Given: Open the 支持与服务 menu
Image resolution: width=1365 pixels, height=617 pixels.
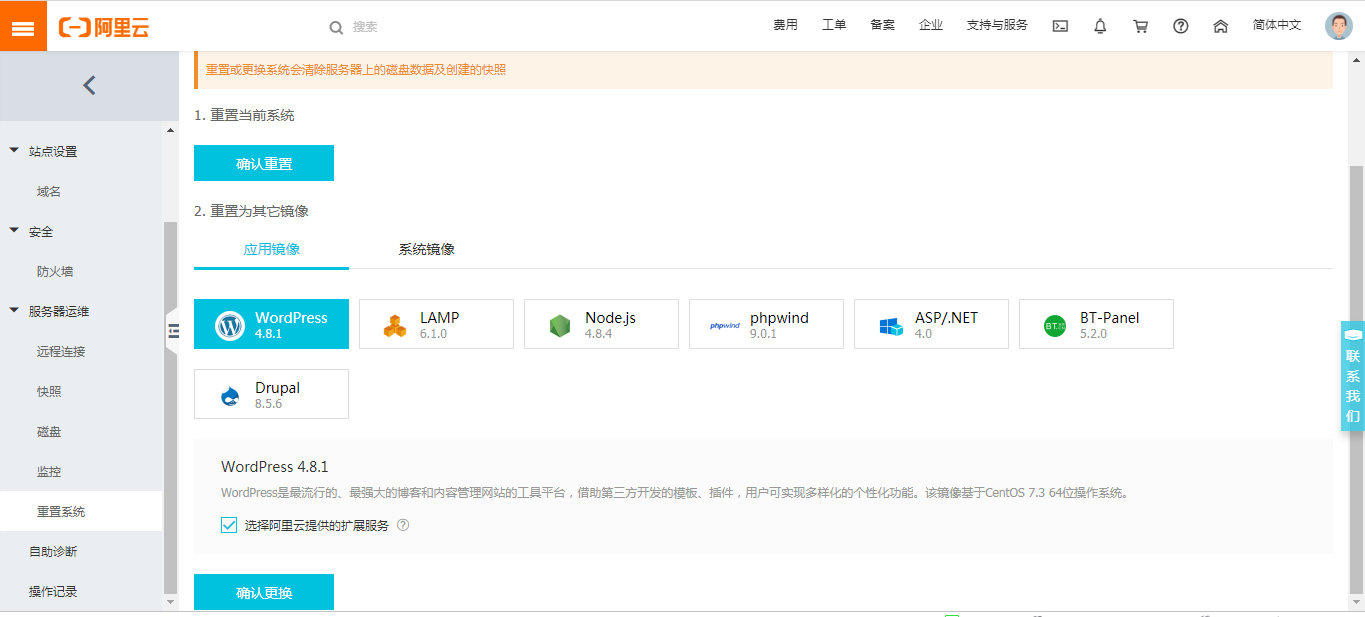Looking at the screenshot, I should coord(997,25).
